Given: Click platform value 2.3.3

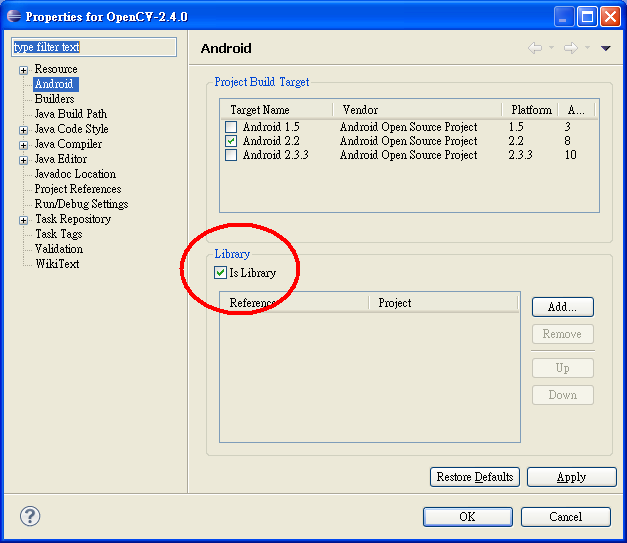Looking at the screenshot, I should coord(520,155).
